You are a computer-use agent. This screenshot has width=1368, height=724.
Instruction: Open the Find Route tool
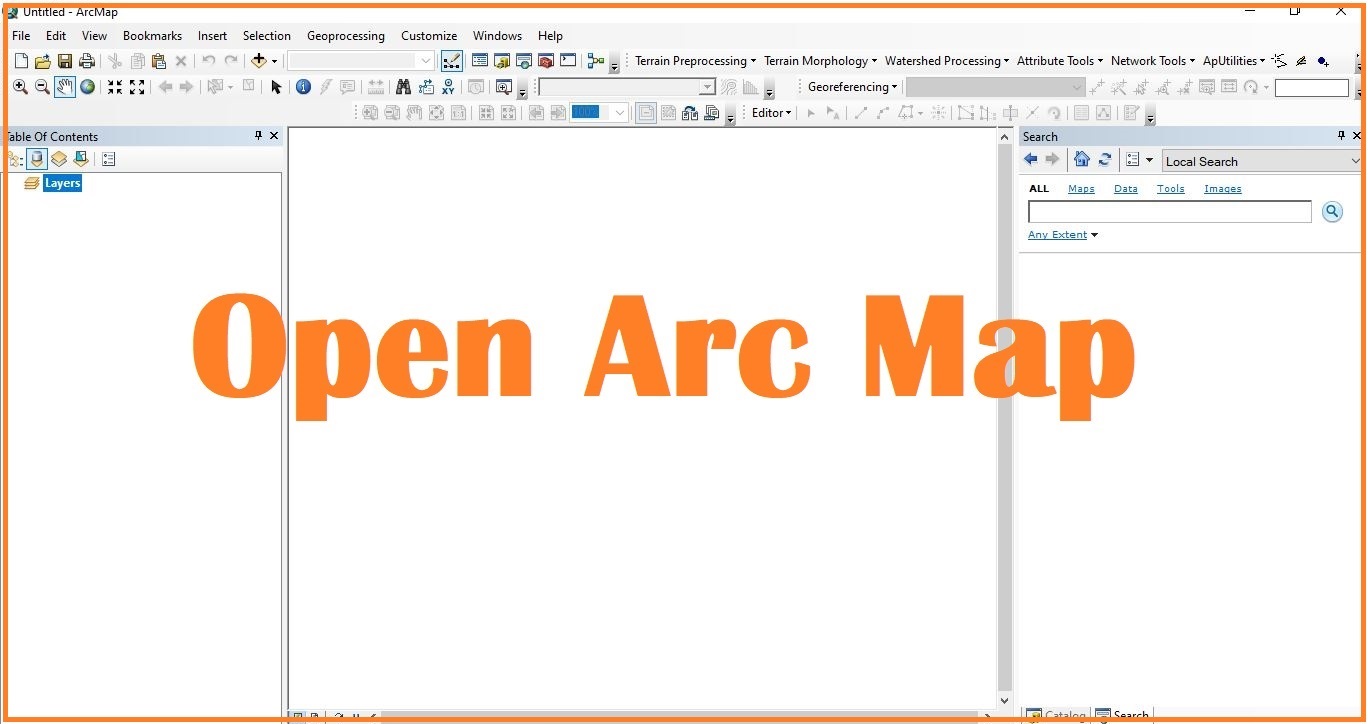point(426,87)
